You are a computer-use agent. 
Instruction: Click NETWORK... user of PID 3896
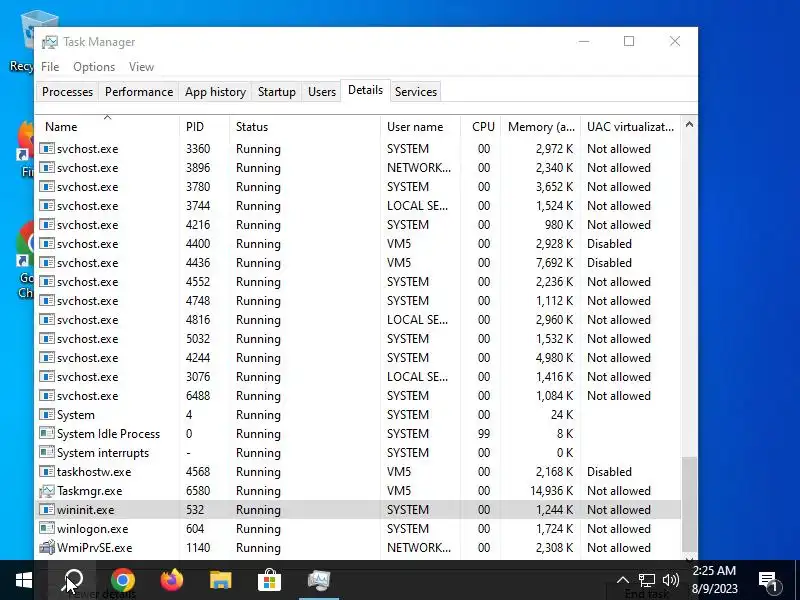(419, 168)
